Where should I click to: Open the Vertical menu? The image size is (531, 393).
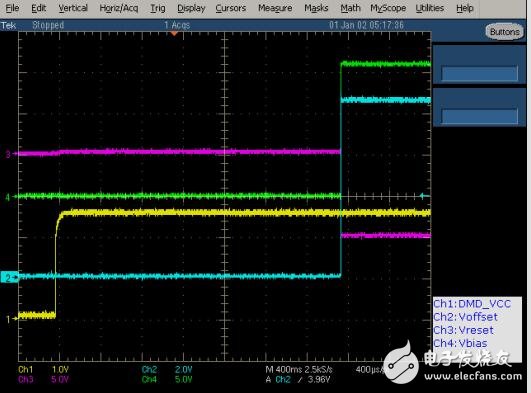pyautogui.click(x=73, y=8)
